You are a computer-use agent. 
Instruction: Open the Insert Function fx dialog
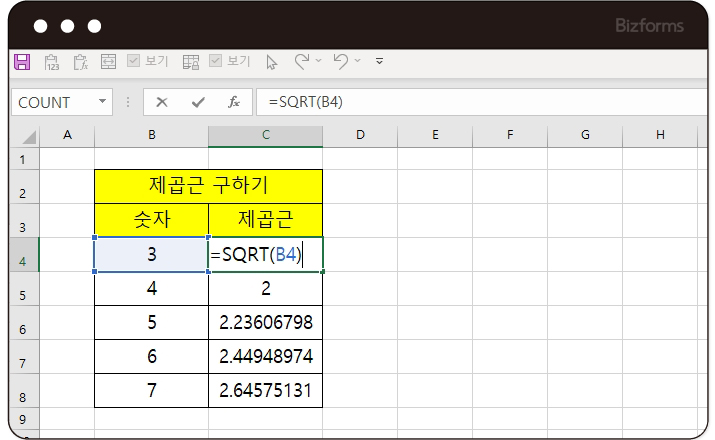[x=233, y=102]
